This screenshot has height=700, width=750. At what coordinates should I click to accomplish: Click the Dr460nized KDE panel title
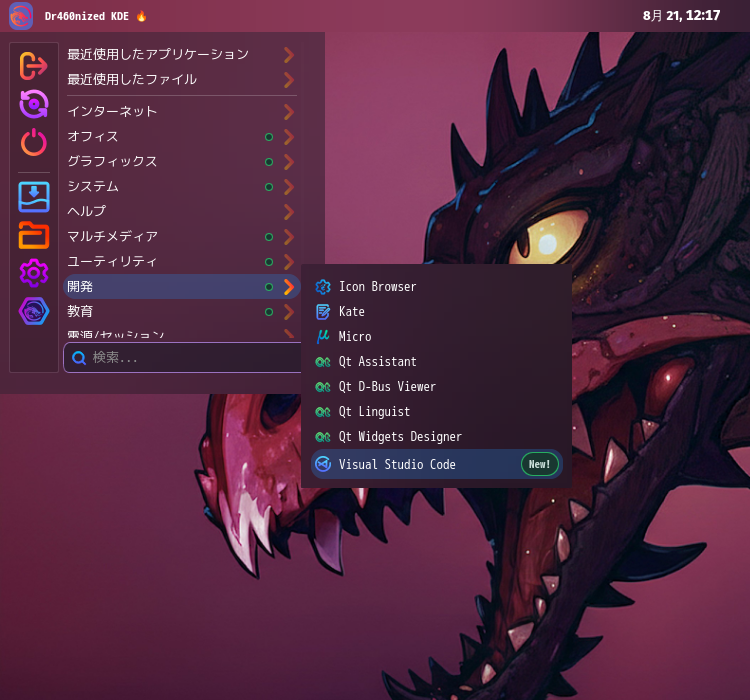pos(87,16)
